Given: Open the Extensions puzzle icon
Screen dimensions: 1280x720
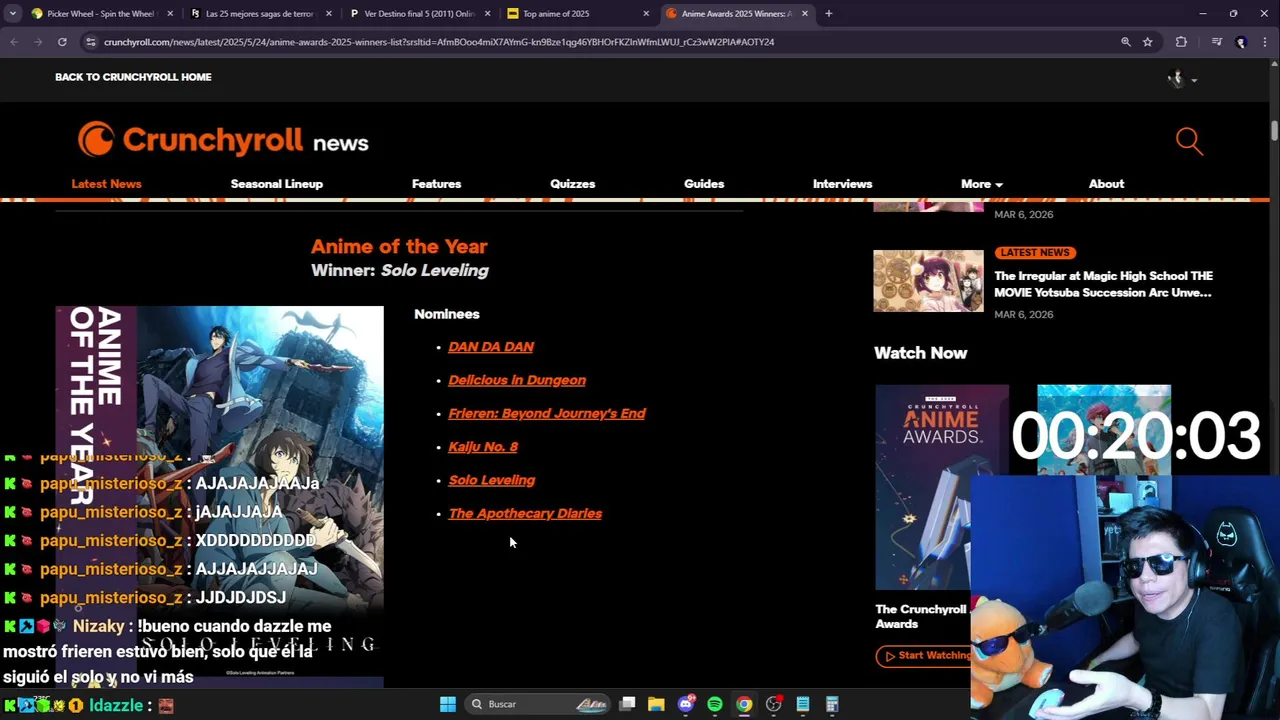Looking at the screenshot, I should pyautogui.click(x=1181, y=42).
